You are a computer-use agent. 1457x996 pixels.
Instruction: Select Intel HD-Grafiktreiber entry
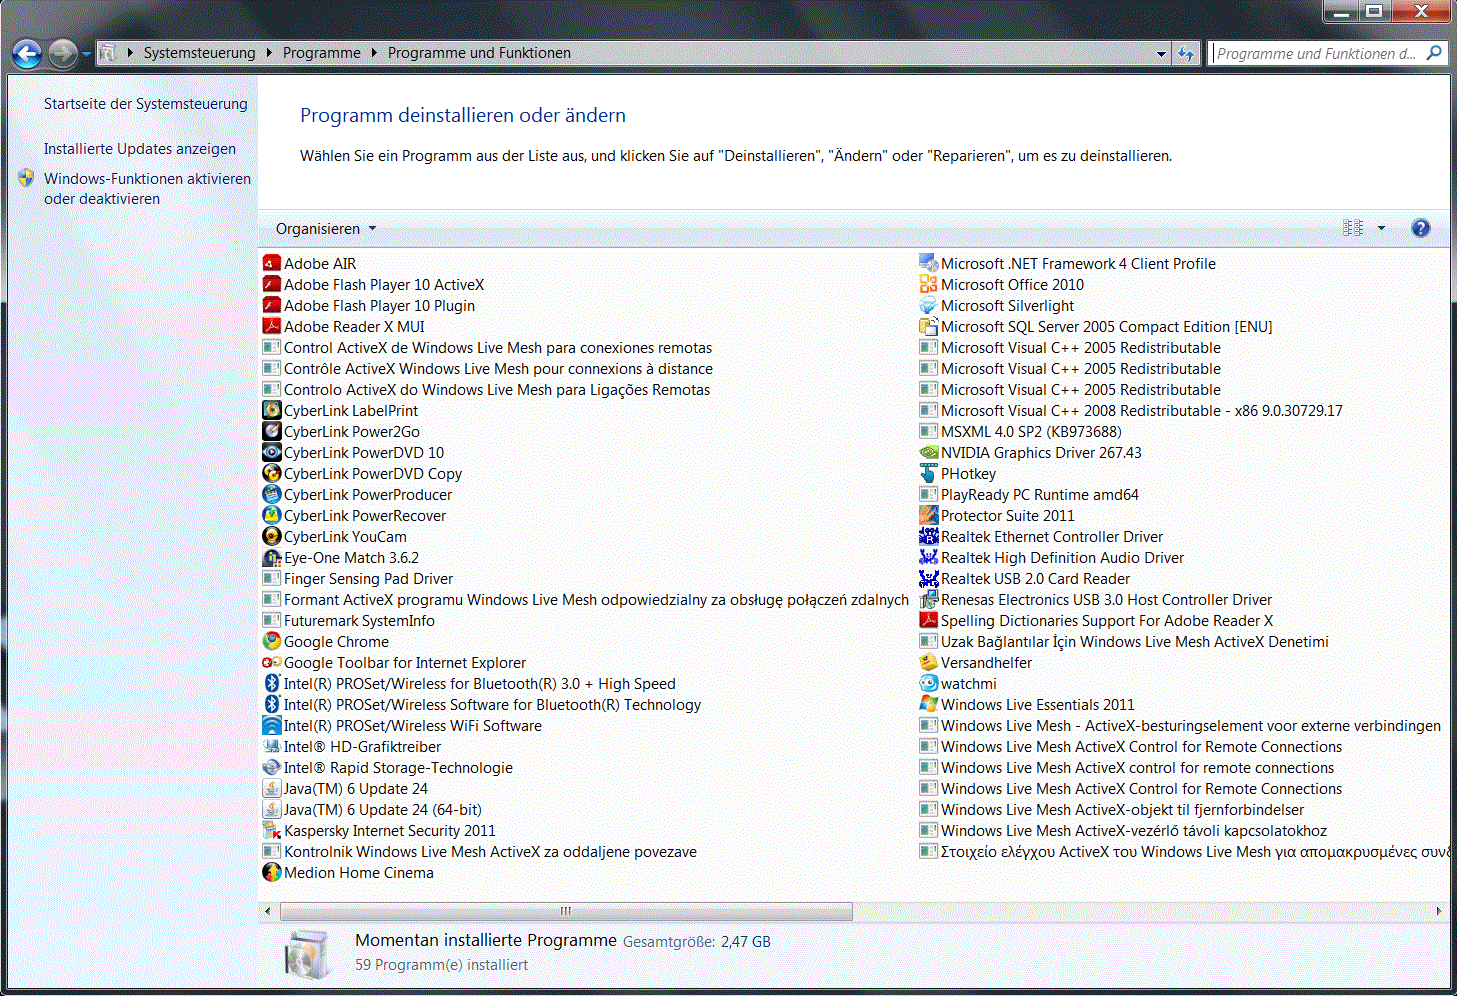tap(352, 746)
